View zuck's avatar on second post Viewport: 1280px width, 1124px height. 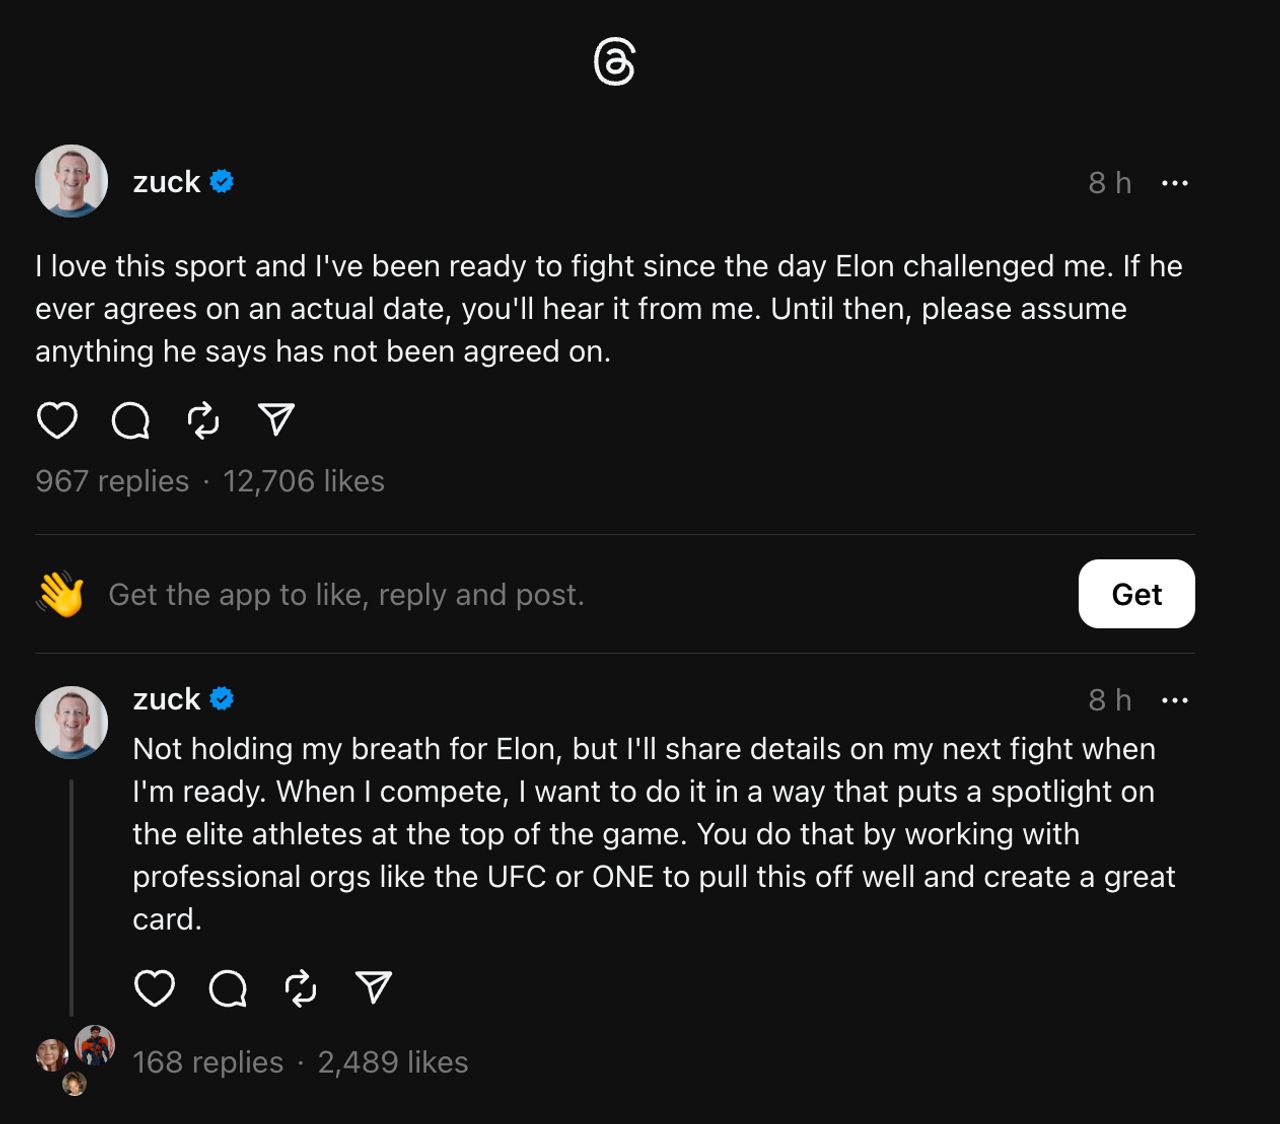pos(71,722)
